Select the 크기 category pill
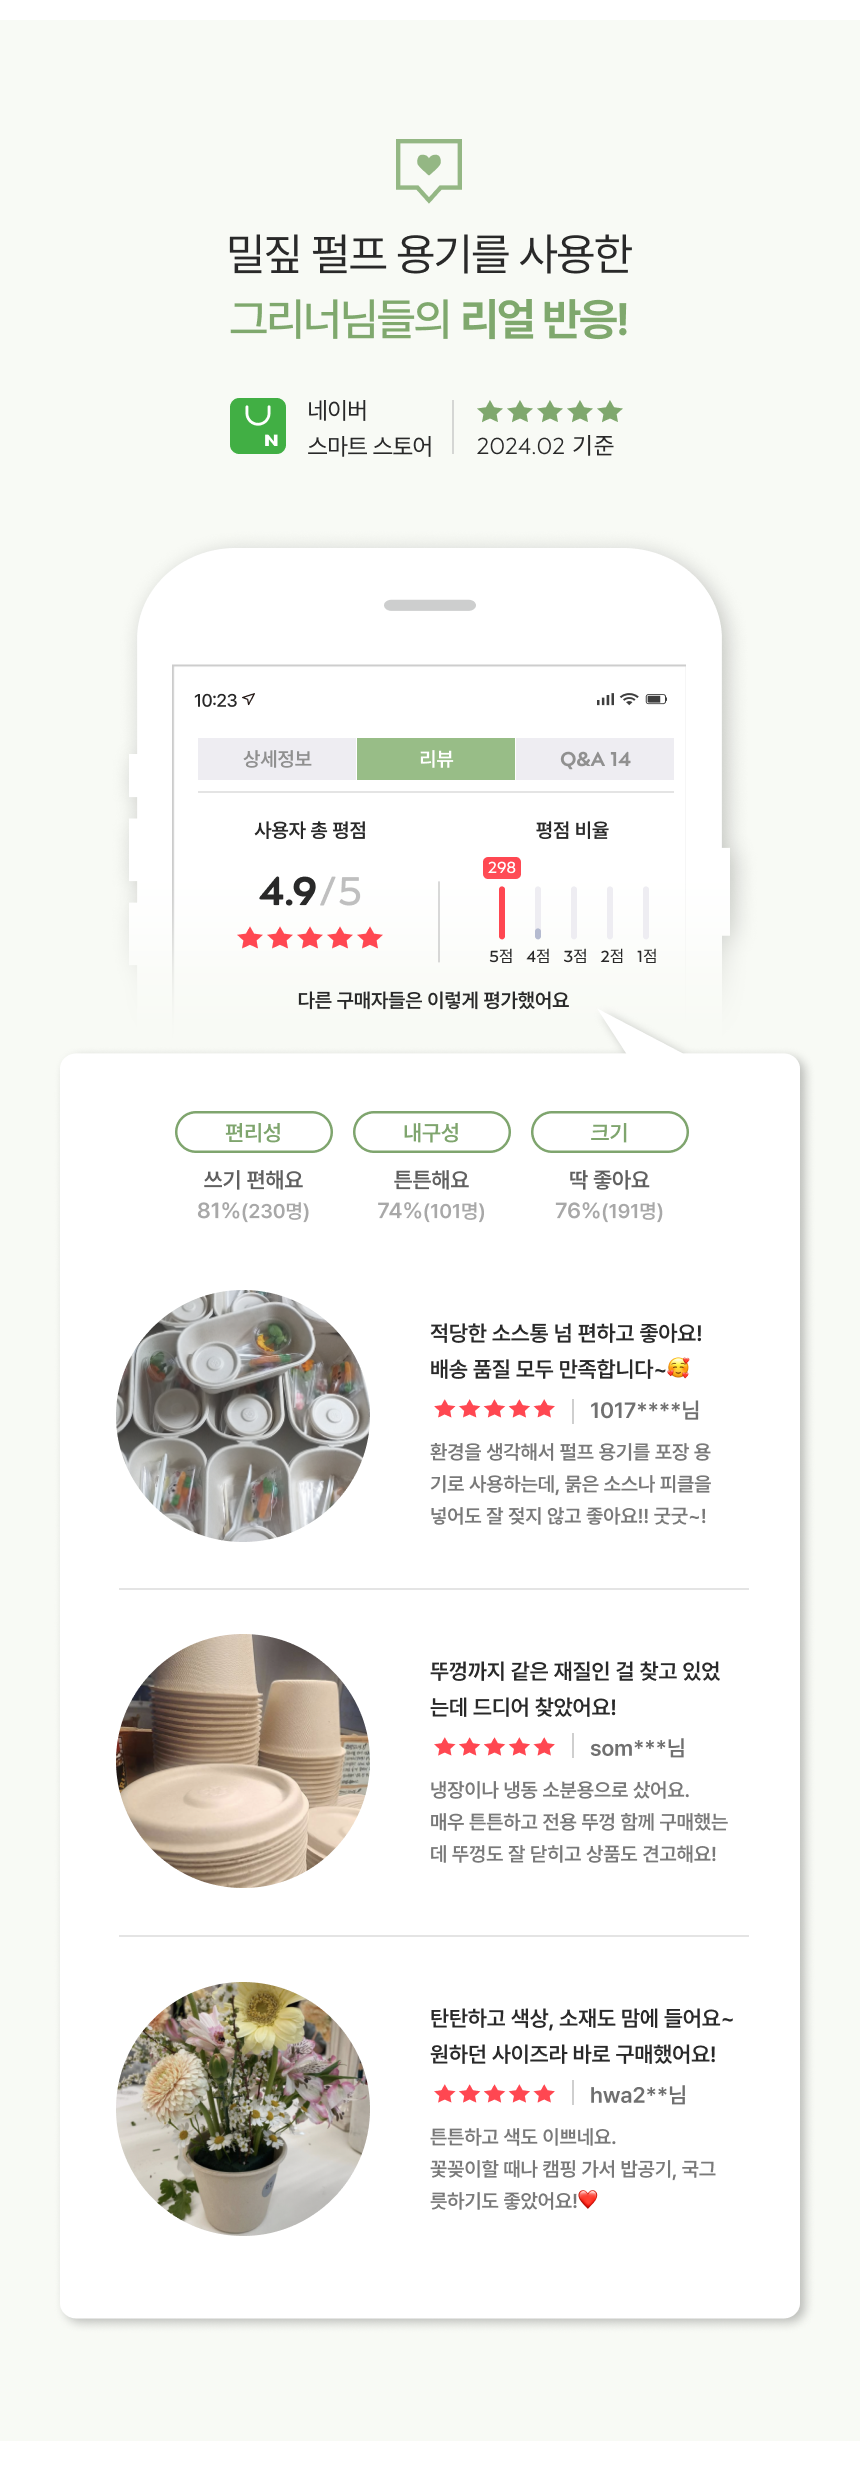 [610, 1132]
